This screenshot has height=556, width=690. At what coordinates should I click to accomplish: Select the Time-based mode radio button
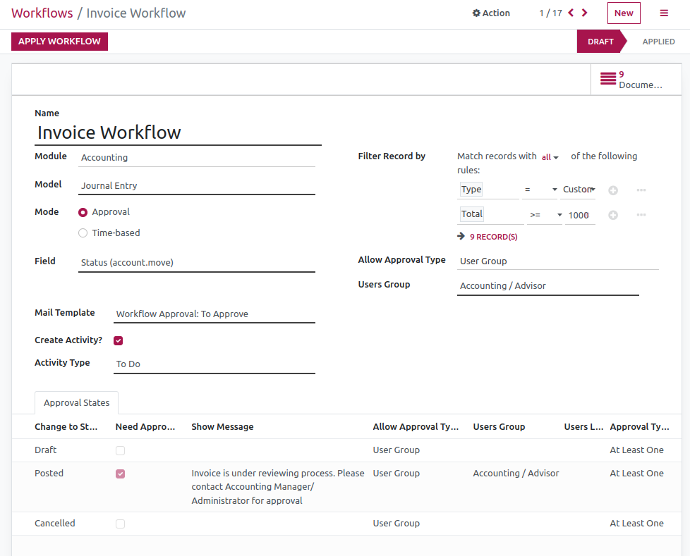(x=83, y=233)
